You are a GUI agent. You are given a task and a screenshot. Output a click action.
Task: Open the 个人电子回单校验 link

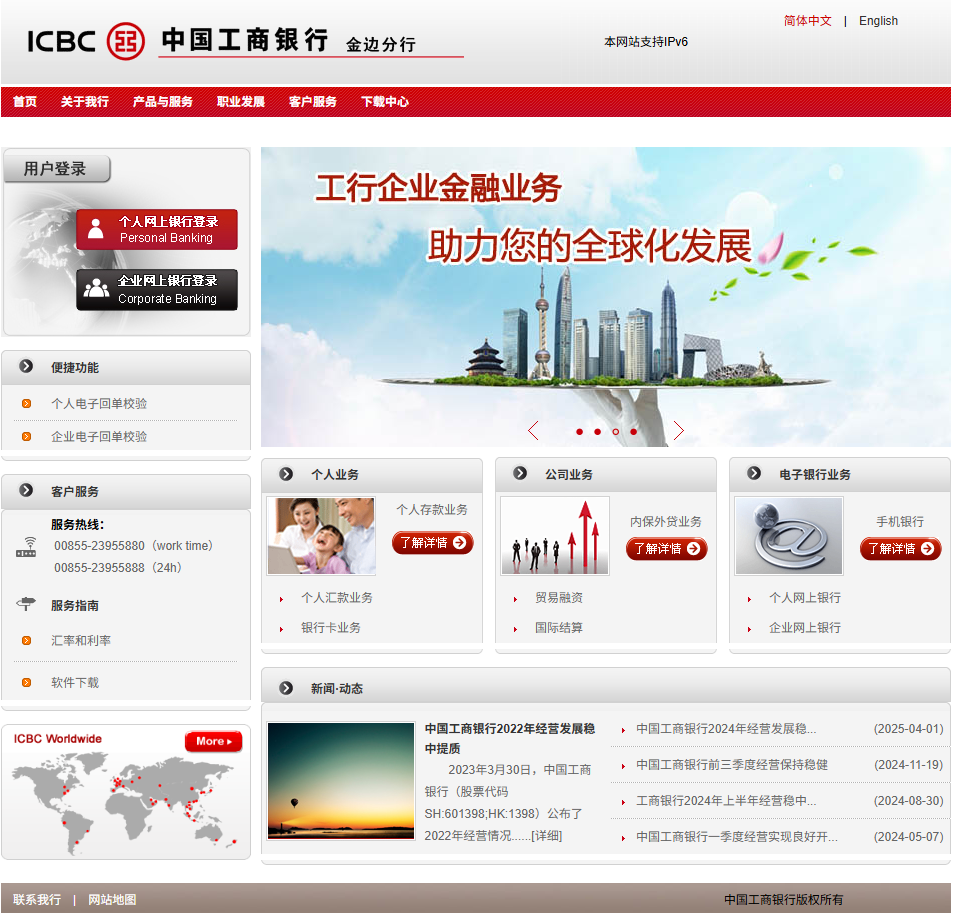point(99,404)
